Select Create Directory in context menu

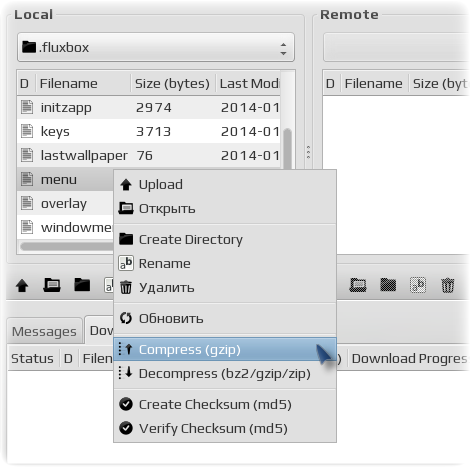[225, 239]
